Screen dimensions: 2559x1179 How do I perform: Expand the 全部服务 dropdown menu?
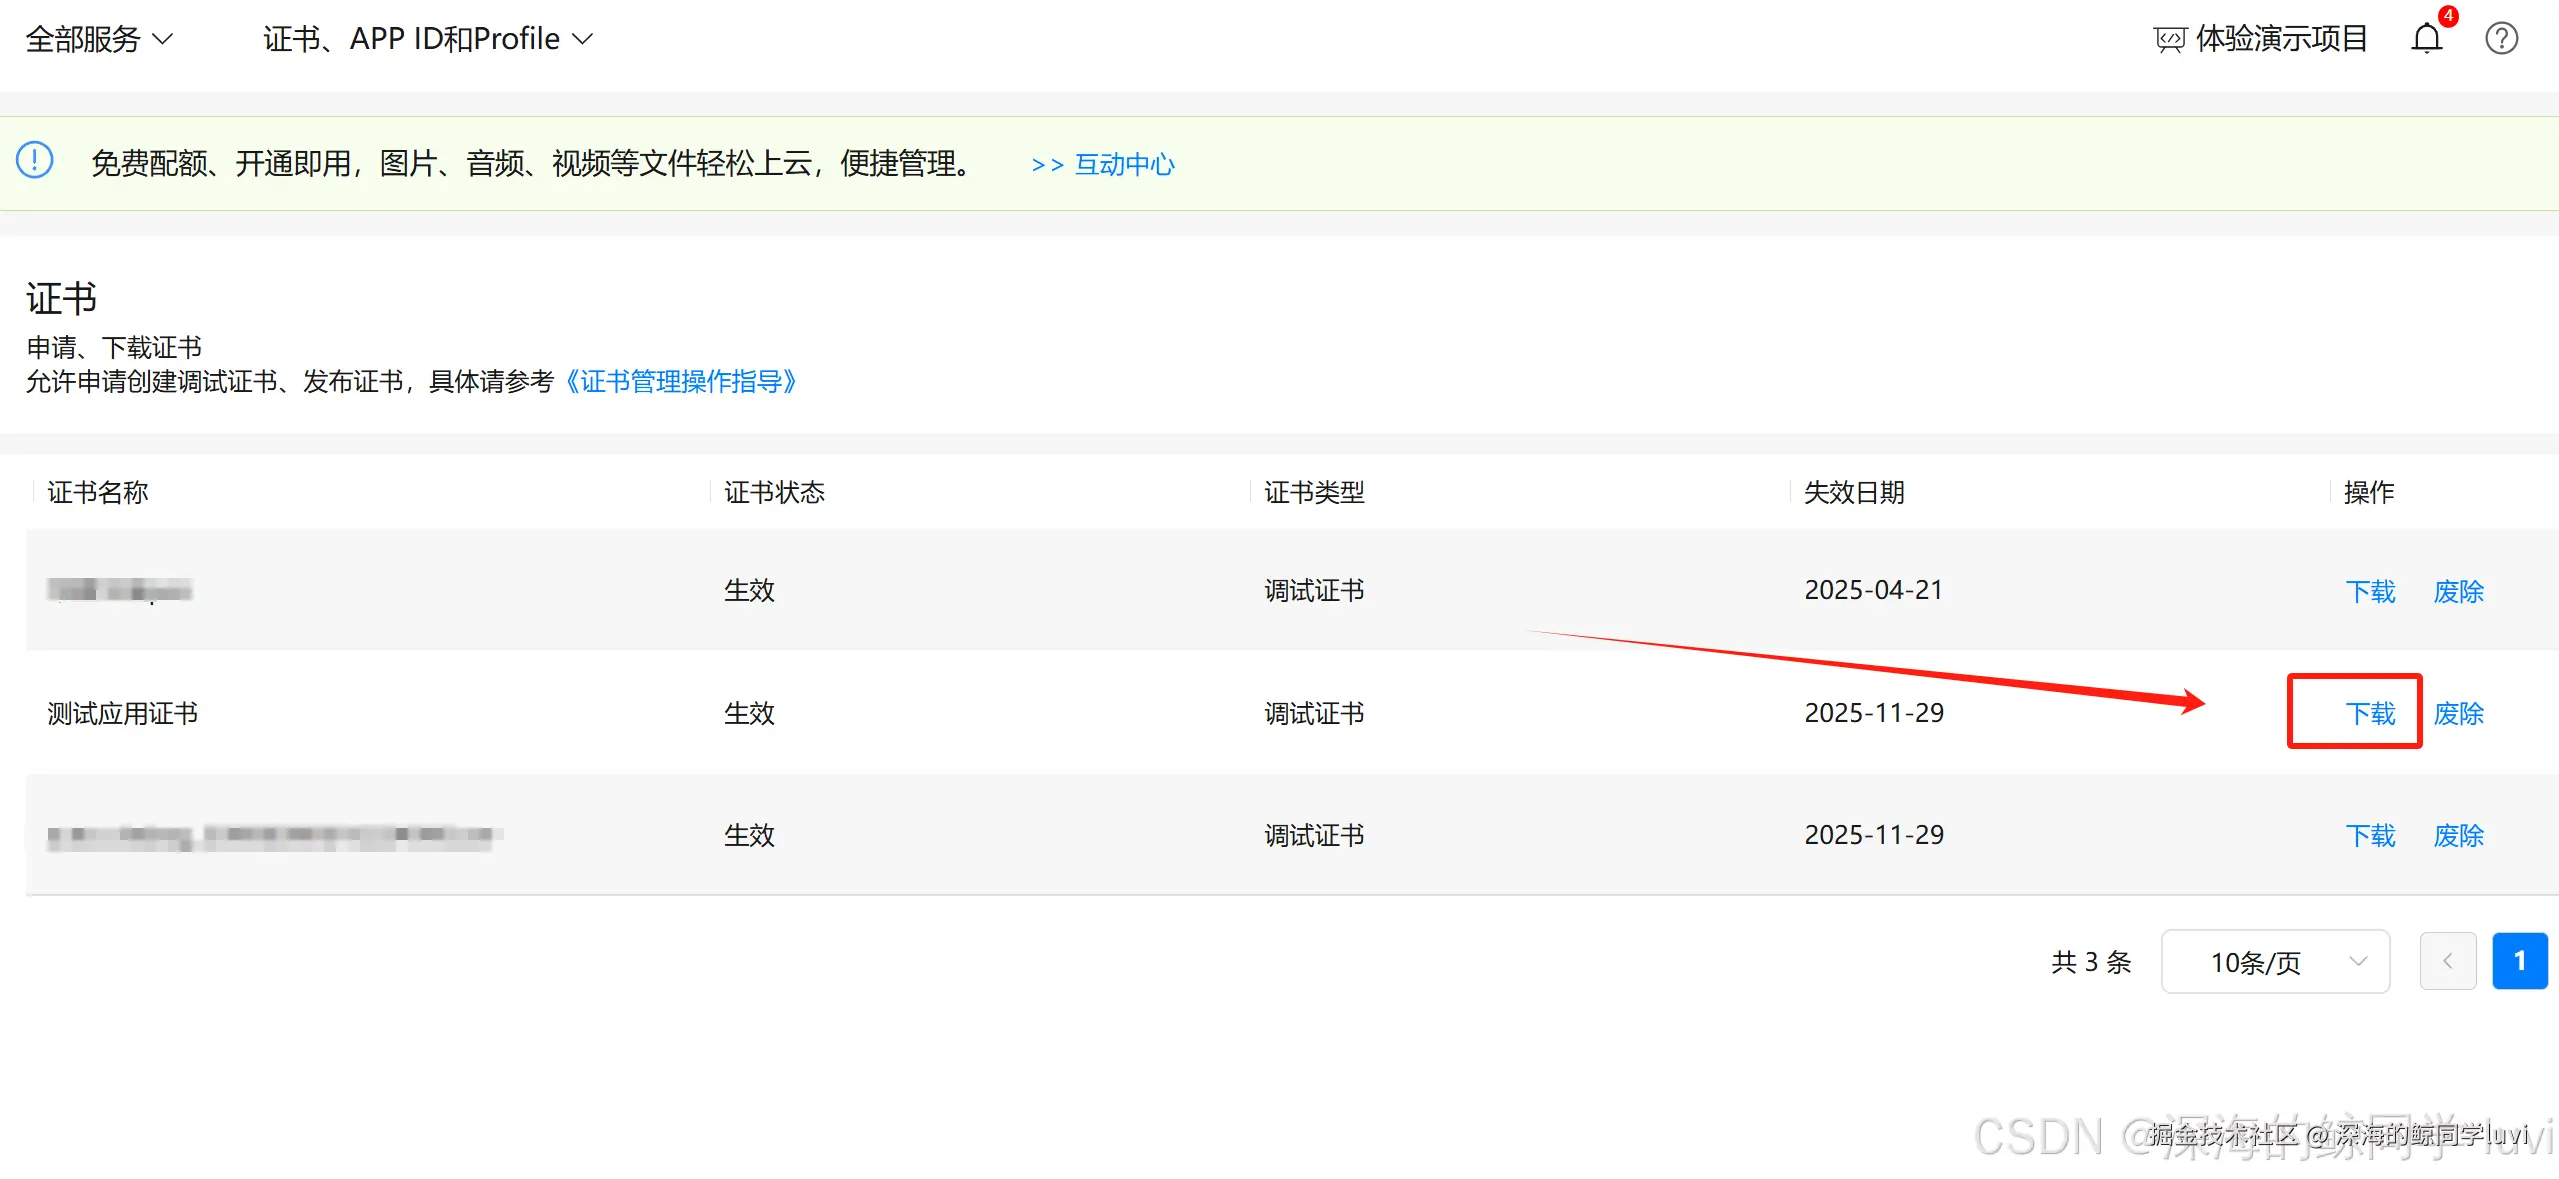98,38
